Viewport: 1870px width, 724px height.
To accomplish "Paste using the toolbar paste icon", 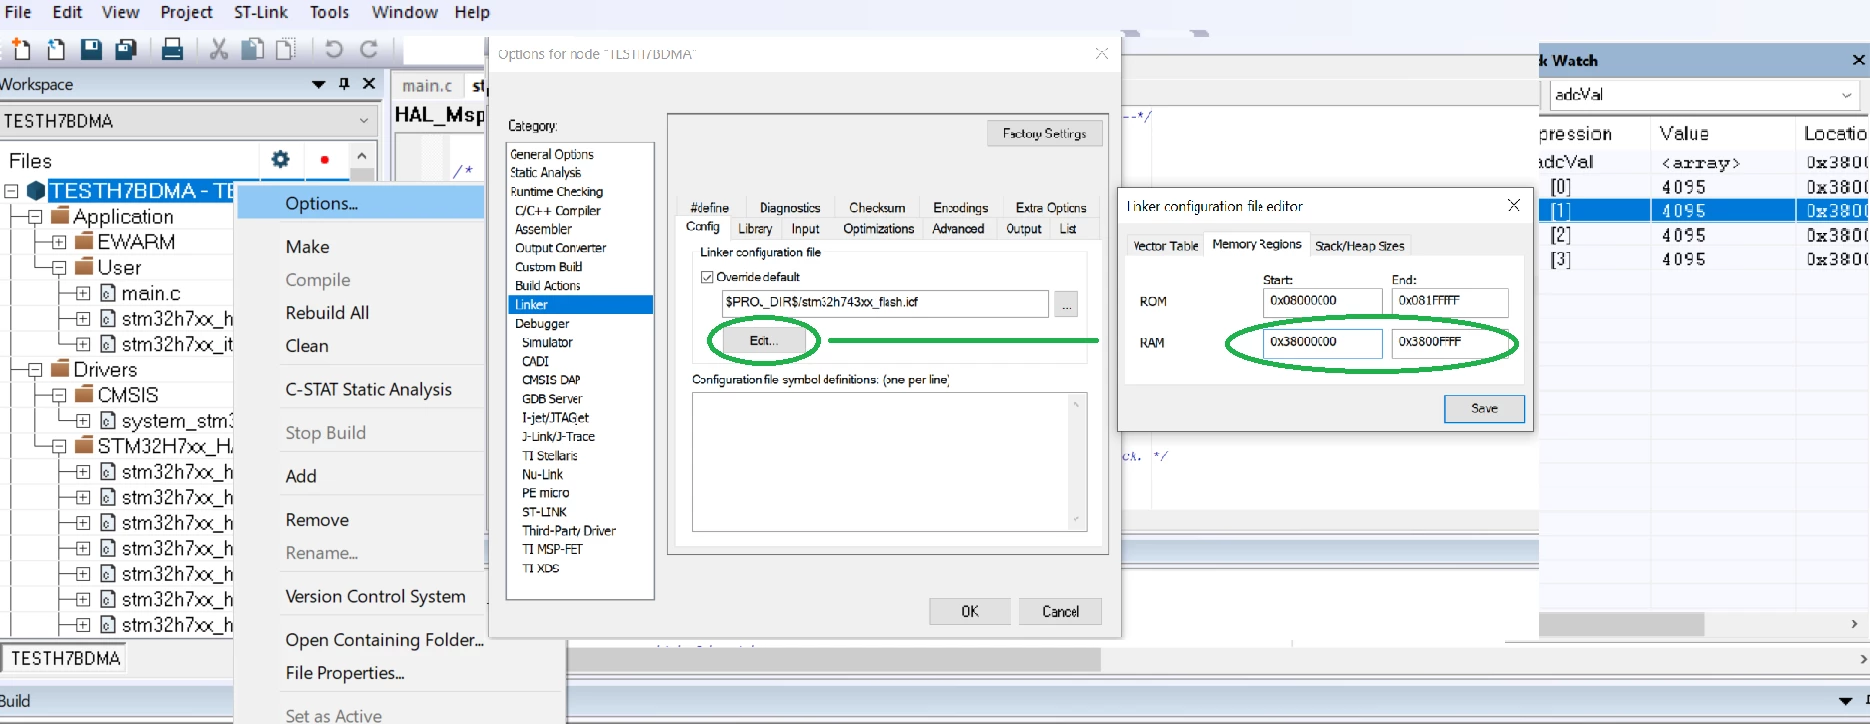I will pyautogui.click(x=286, y=49).
